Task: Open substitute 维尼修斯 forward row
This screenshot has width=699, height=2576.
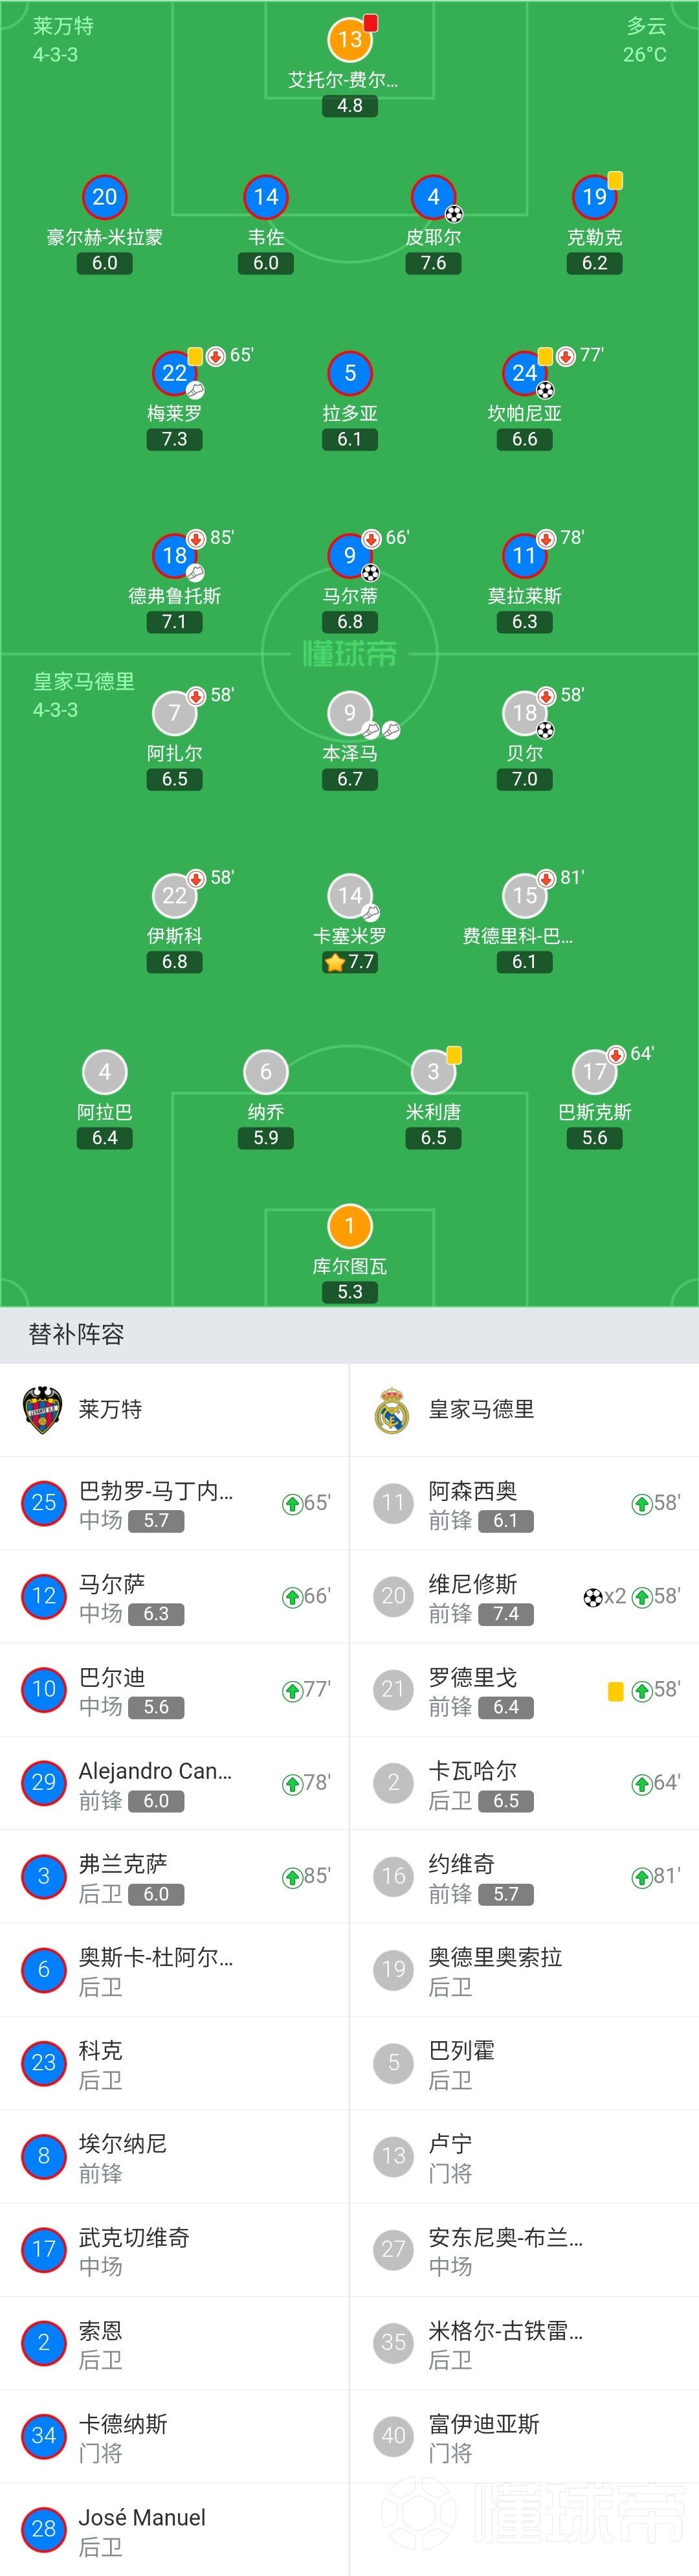Action: 524,1596
